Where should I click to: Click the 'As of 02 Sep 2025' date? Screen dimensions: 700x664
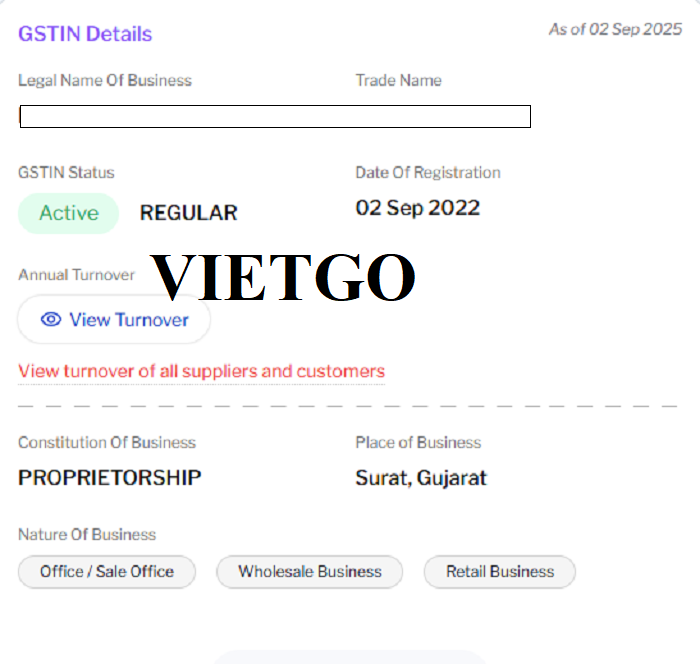click(x=615, y=29)
